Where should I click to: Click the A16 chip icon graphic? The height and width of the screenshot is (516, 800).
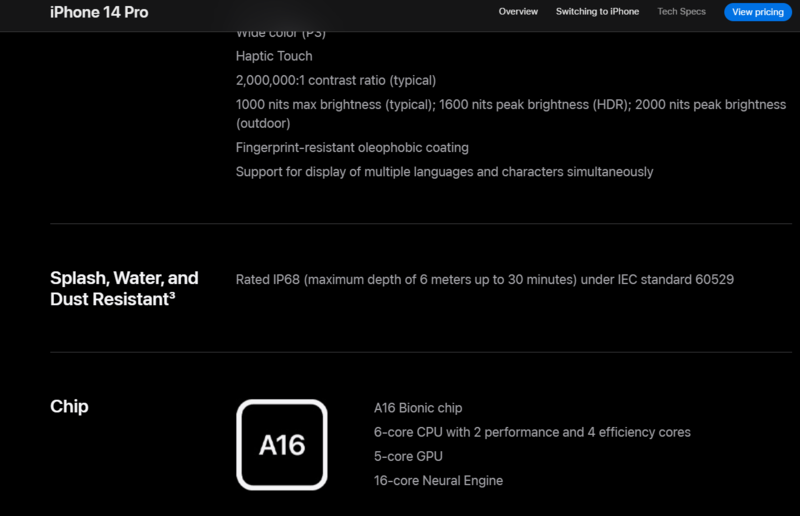pos(282,445)
